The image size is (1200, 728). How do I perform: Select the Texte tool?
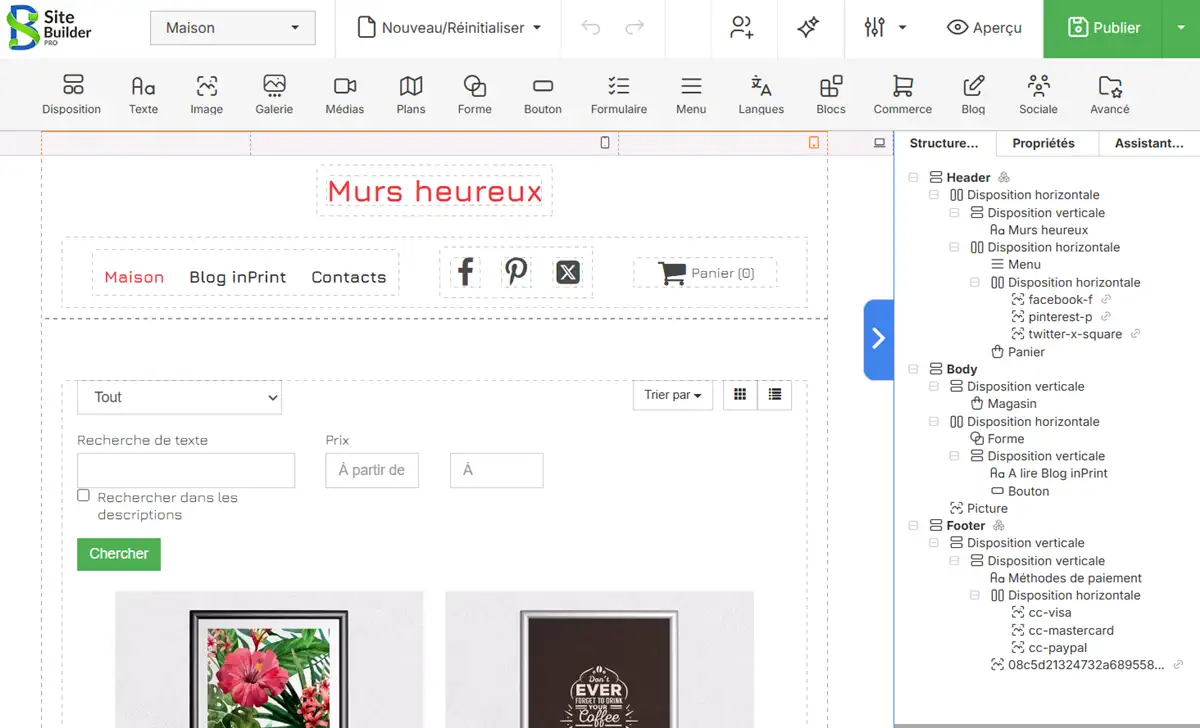point(143,95)
